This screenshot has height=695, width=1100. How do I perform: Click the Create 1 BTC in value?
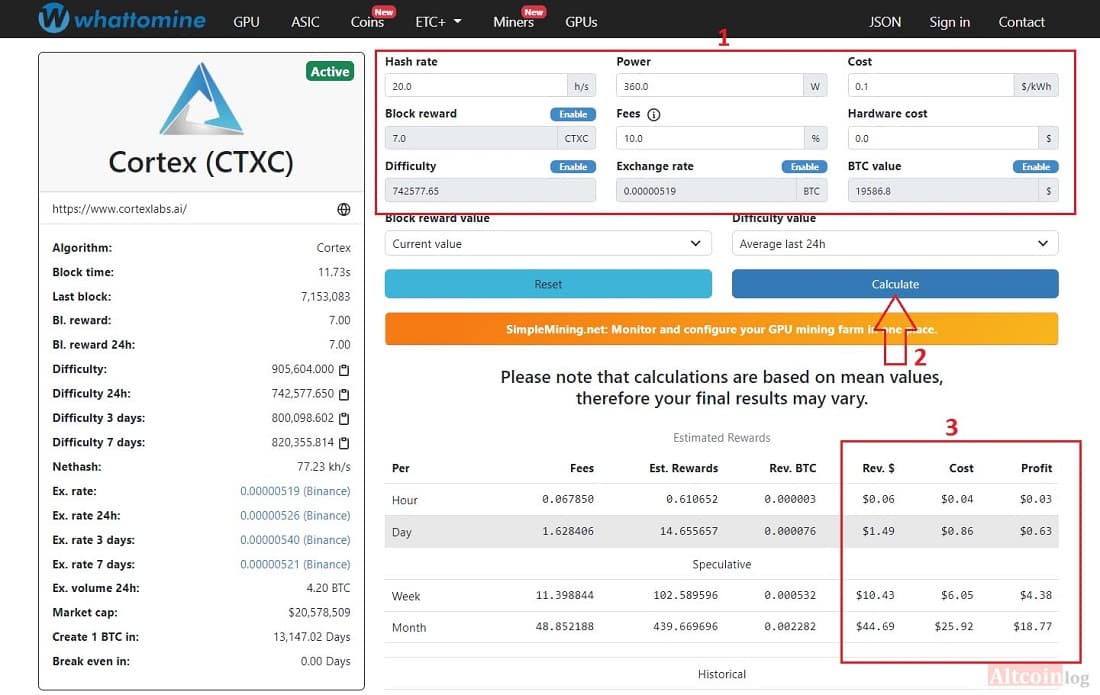311,637
